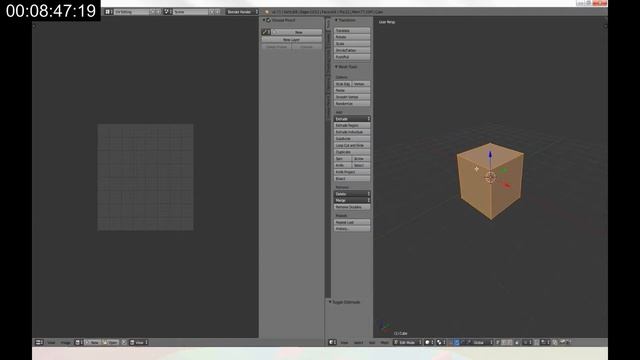Viewport: 640px width, 360px height.
Task: Open the viewport shading dropdown
Action: pyautogui.click(x=429, y=342)
